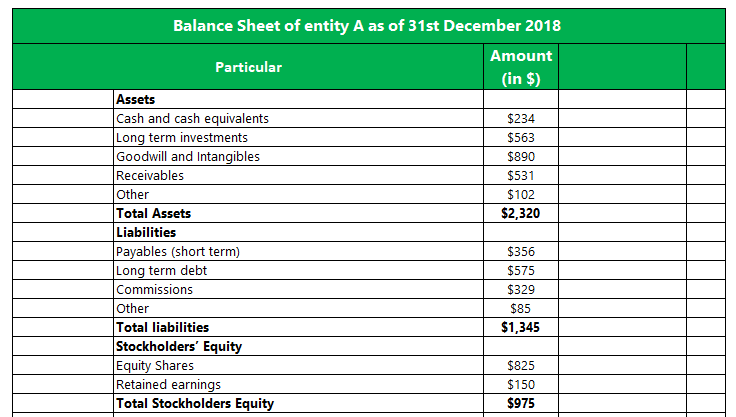Click the Amount (in $) header cell
This screenshot has width=736, height=417.
point(520,67)
